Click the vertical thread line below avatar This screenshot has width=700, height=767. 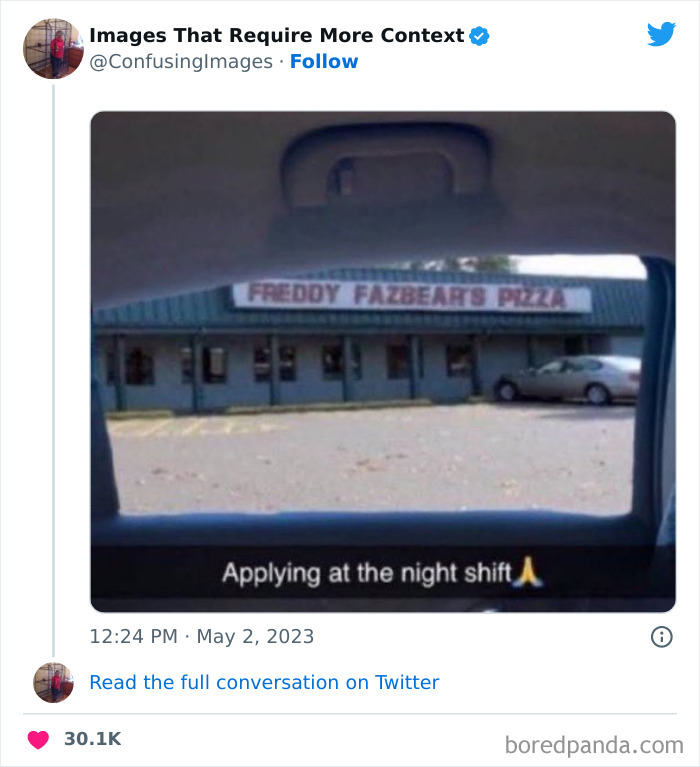53,370
